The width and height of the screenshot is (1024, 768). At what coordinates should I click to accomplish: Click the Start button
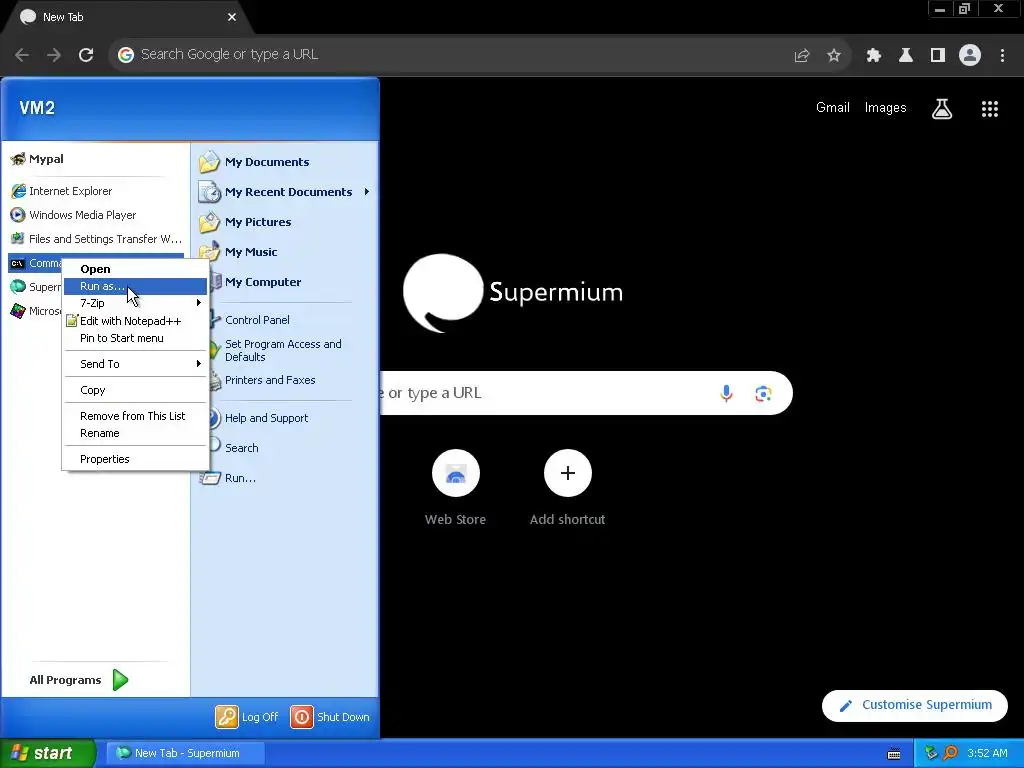tap(48, 753)
